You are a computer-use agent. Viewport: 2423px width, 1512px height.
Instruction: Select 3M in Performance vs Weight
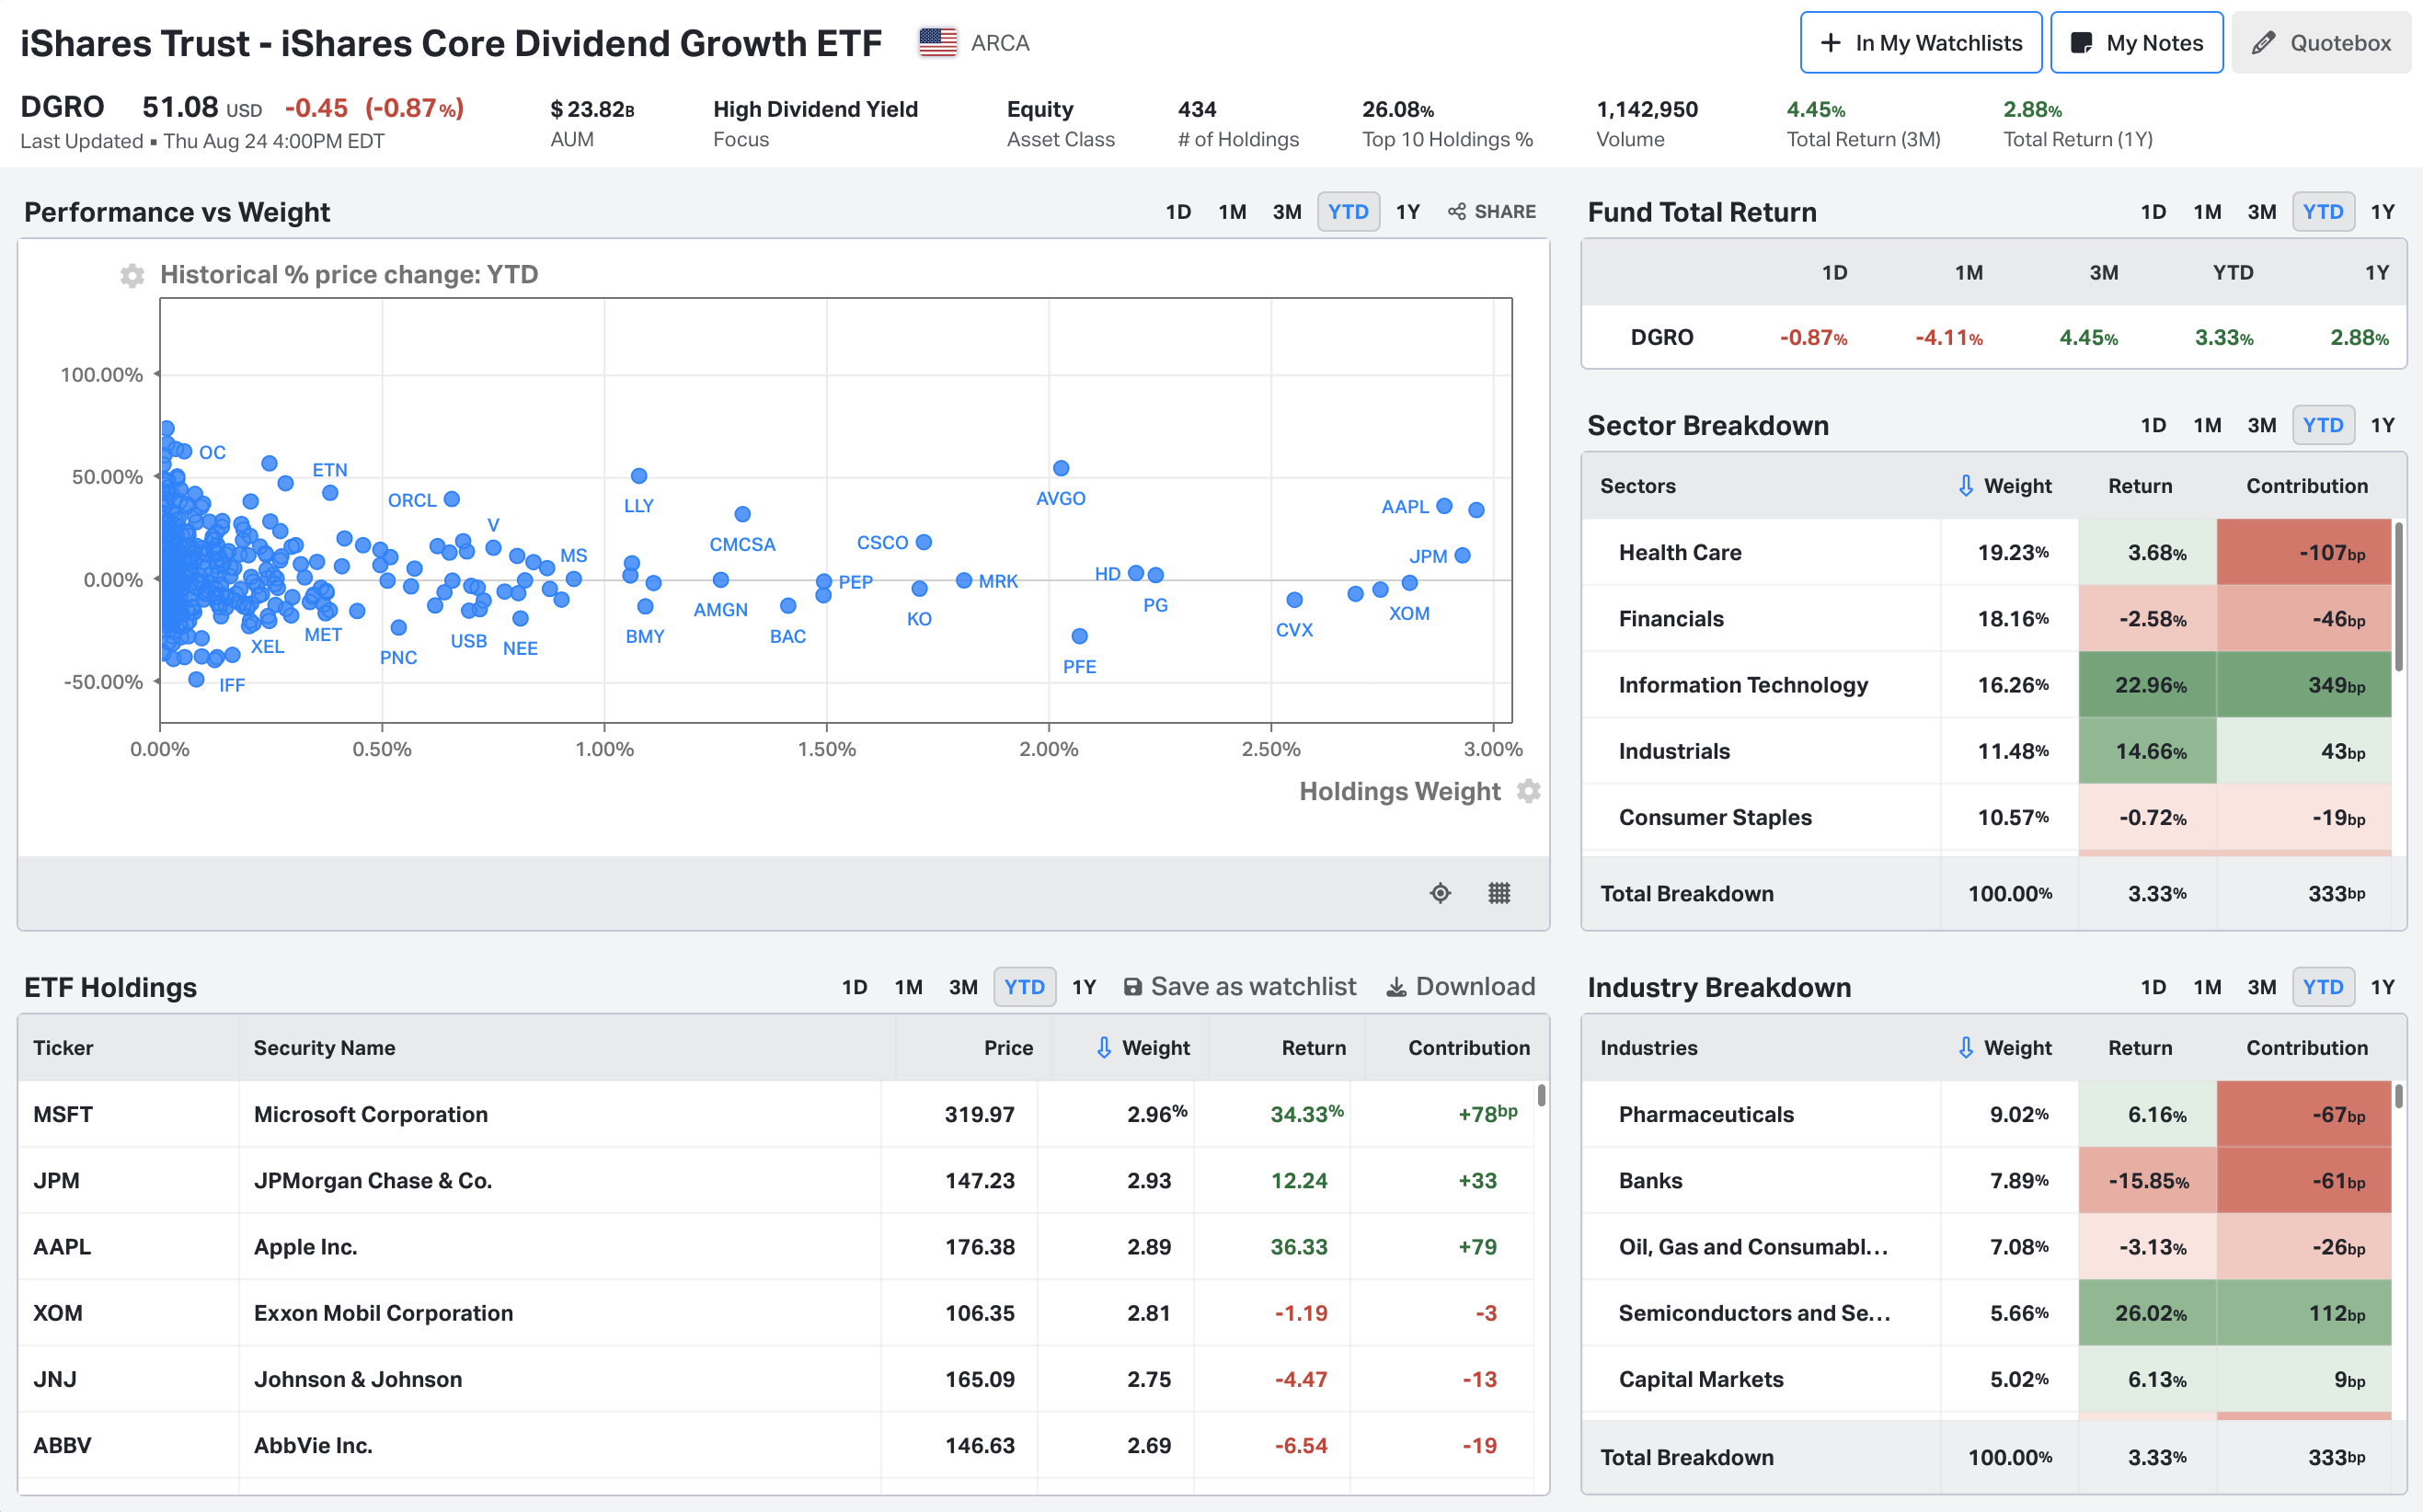click(x=1287, y=212)
